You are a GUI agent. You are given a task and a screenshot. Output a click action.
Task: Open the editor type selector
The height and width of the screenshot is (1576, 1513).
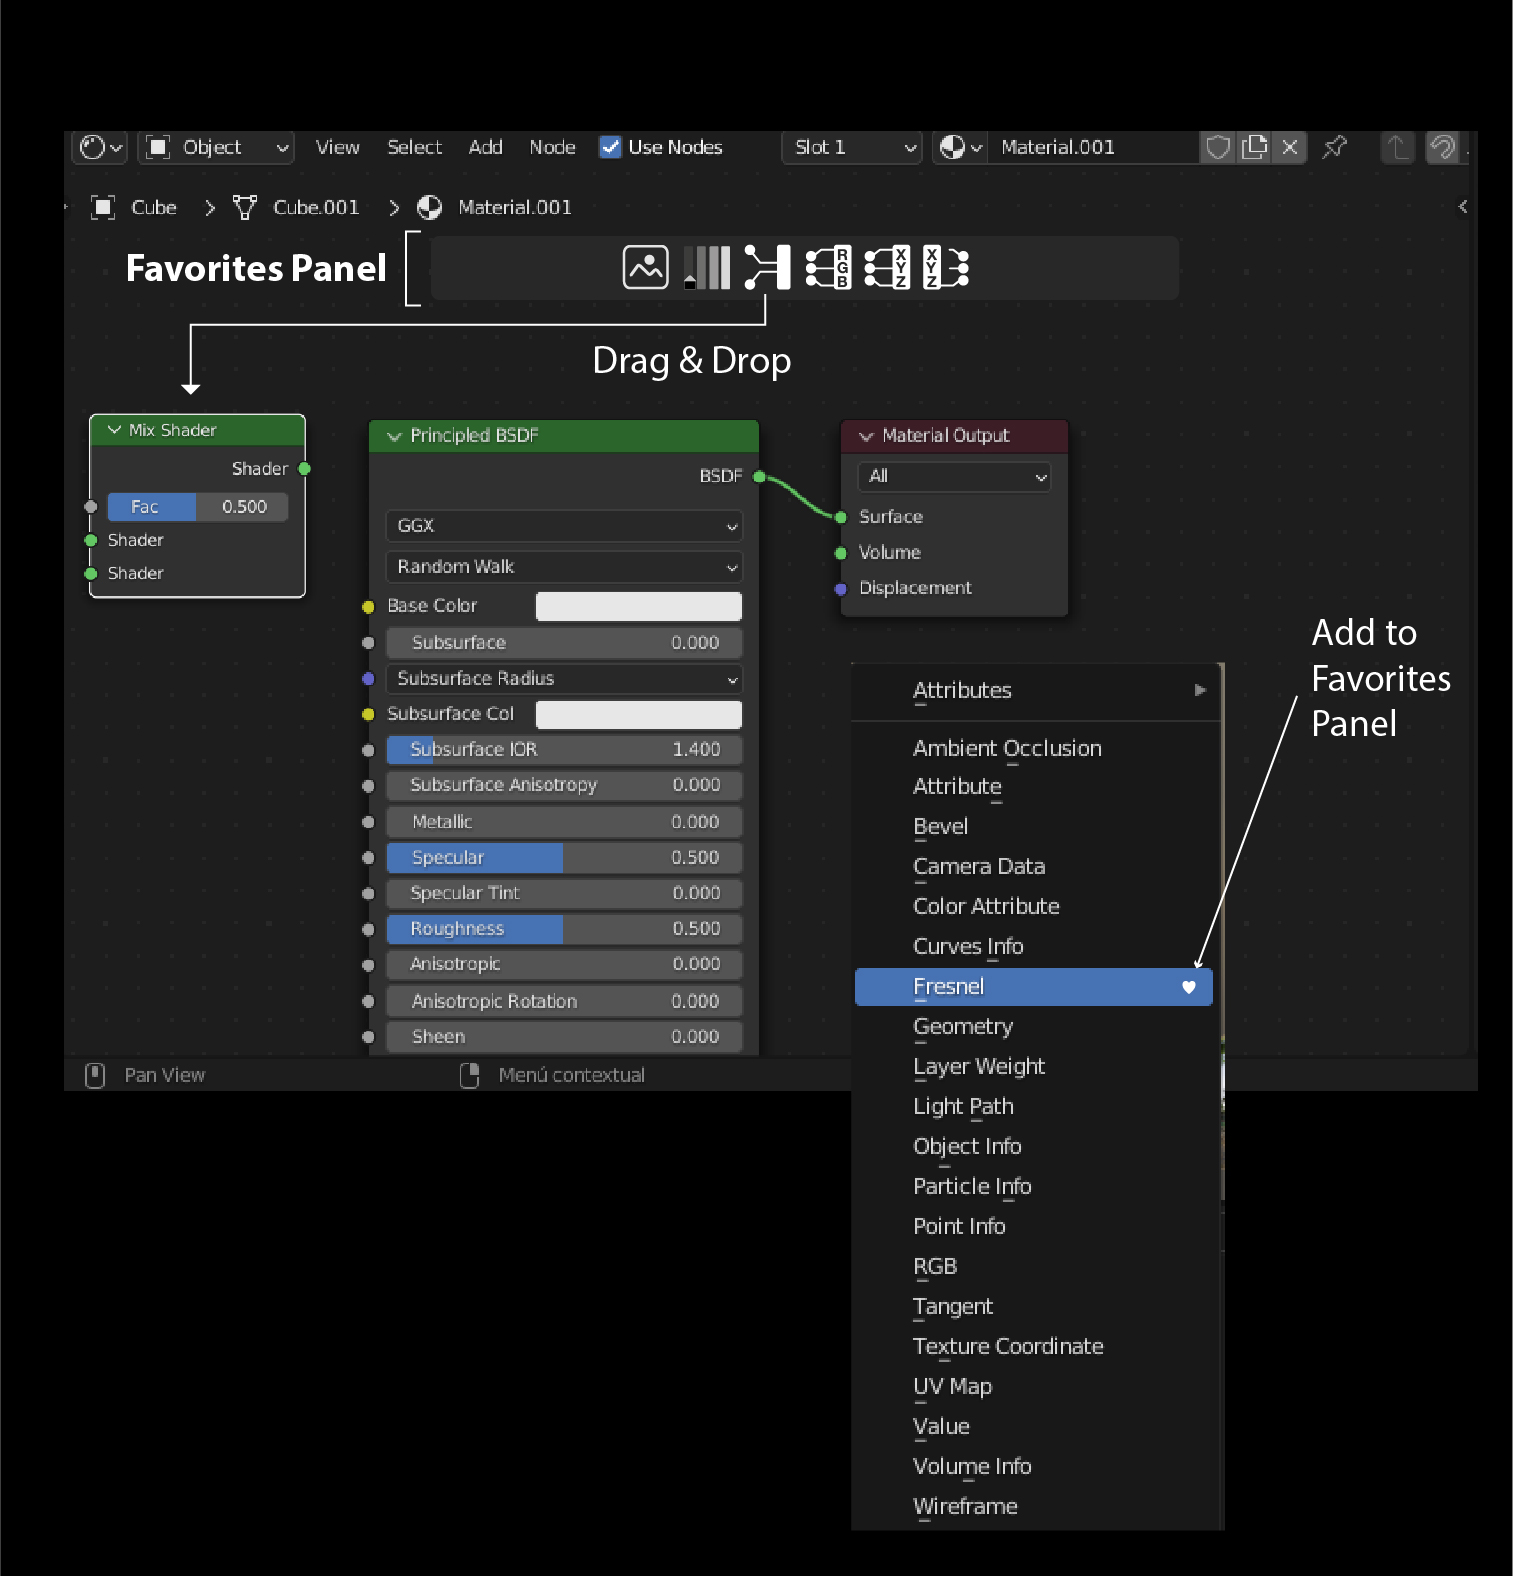click(x=100, y=148)
